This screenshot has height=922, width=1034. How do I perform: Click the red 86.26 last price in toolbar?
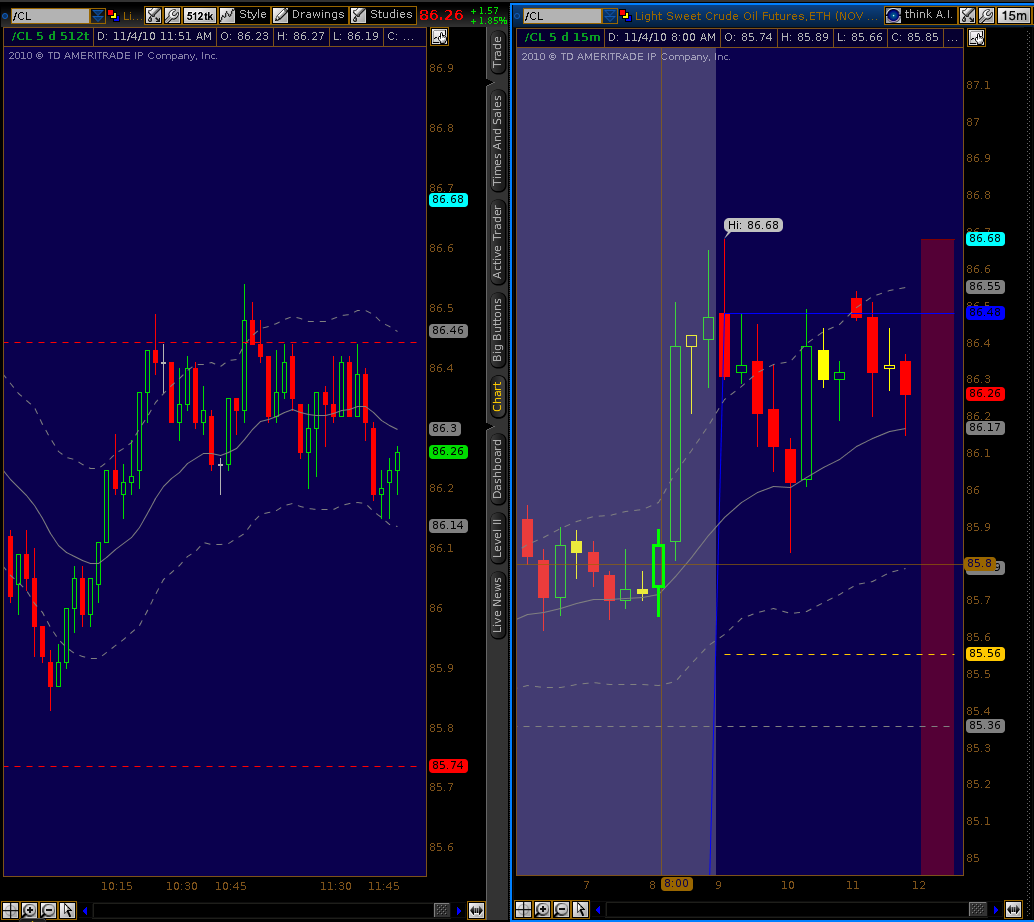coord(441,15)
